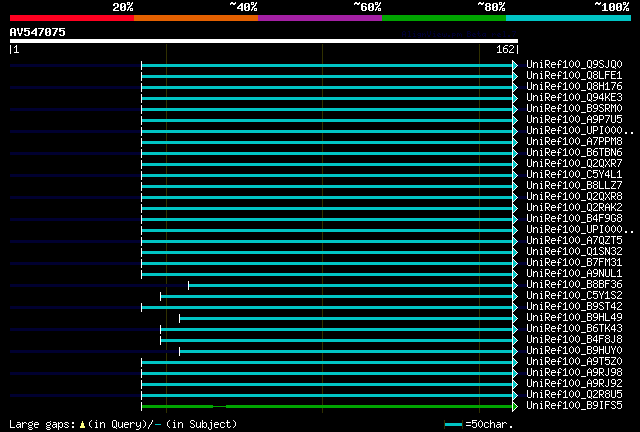Click the white query sequence bar

(264, 41)
